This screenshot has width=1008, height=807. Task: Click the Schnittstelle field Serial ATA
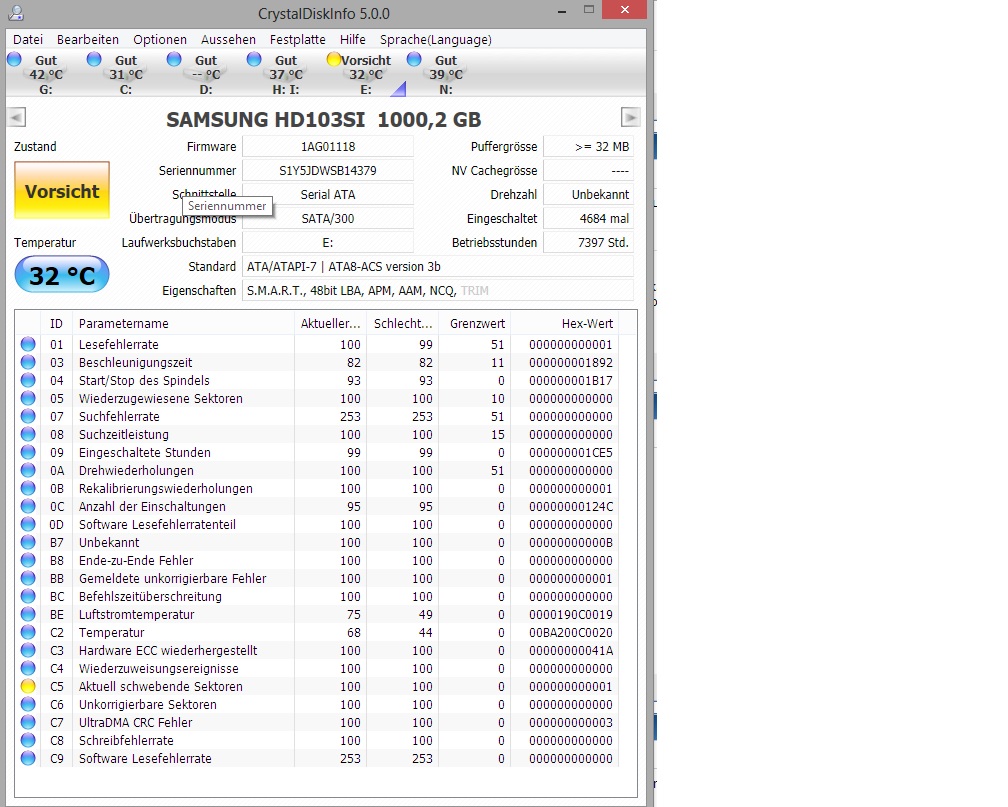[x=328, y=194]
